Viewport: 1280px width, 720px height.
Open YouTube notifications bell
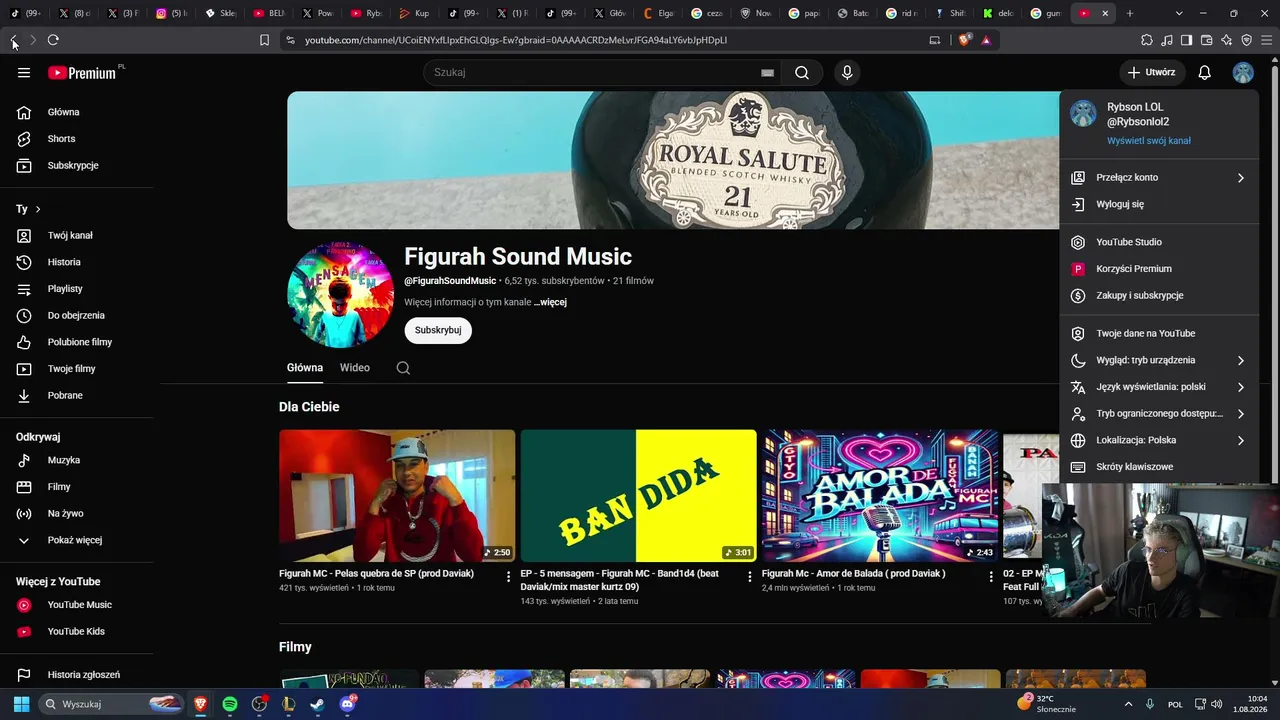(1205, 73)
